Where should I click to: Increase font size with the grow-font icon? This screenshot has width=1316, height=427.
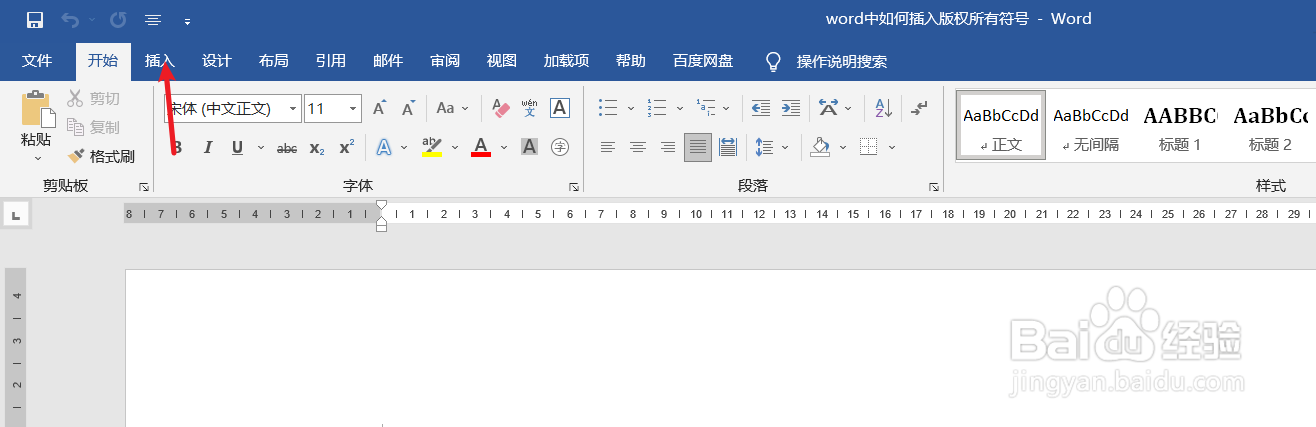point(379,108)
